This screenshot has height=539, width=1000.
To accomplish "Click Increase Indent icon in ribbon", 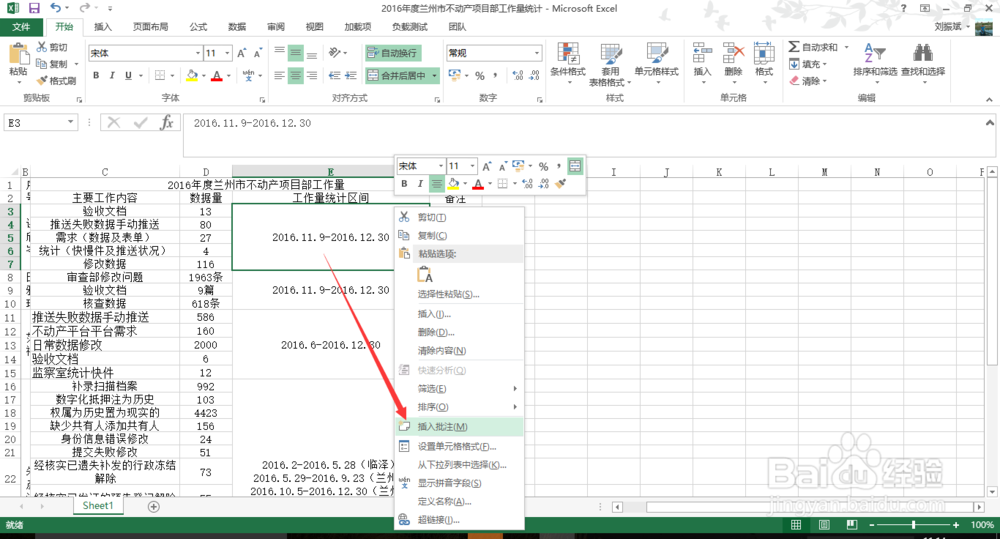I will coord(350,75).
